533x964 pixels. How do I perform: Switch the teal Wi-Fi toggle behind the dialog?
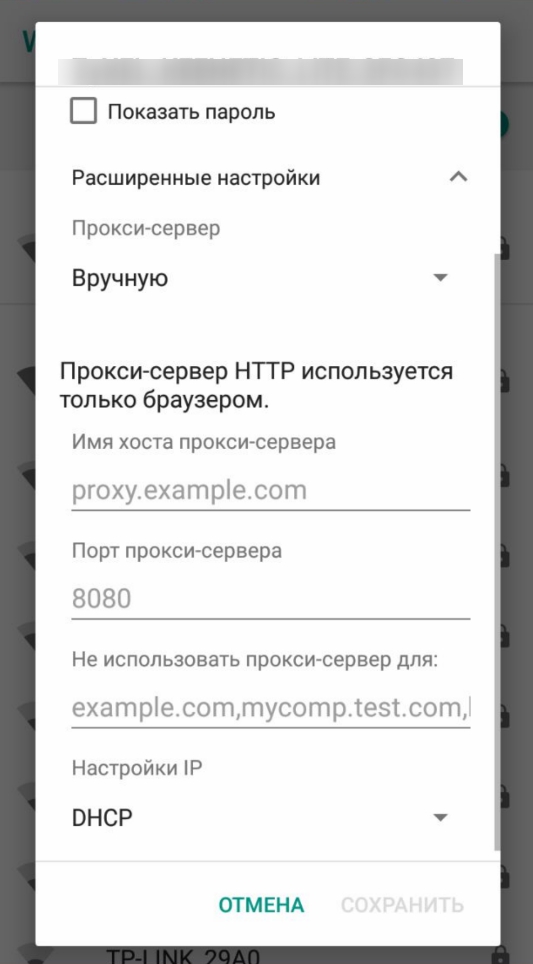coord(505,124)
